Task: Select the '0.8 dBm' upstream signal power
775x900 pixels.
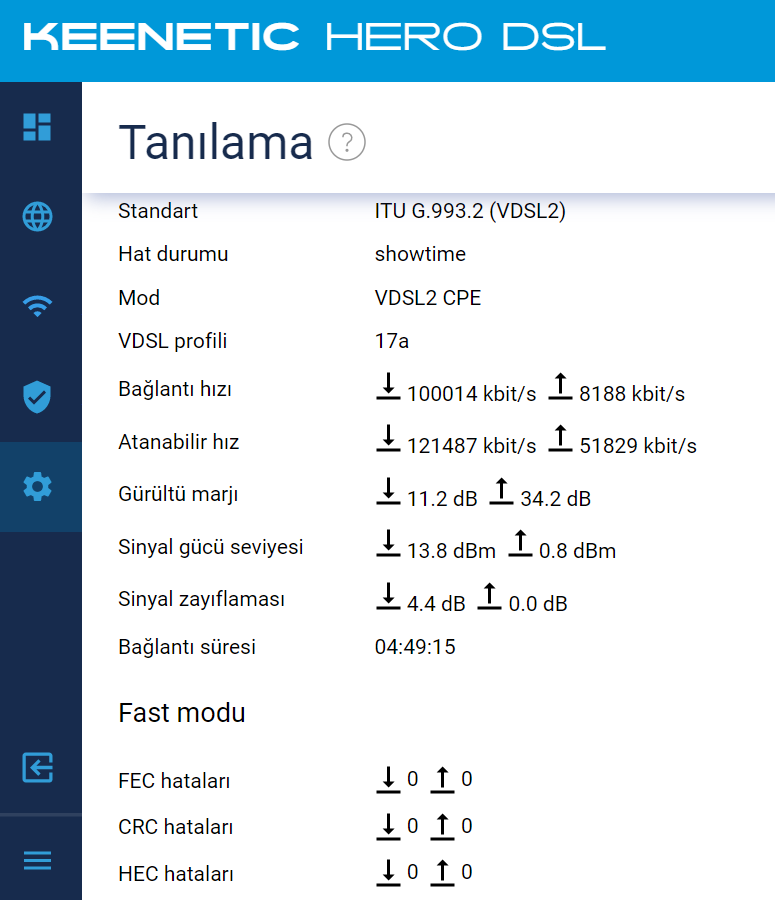Action: [x=578, y=550]
